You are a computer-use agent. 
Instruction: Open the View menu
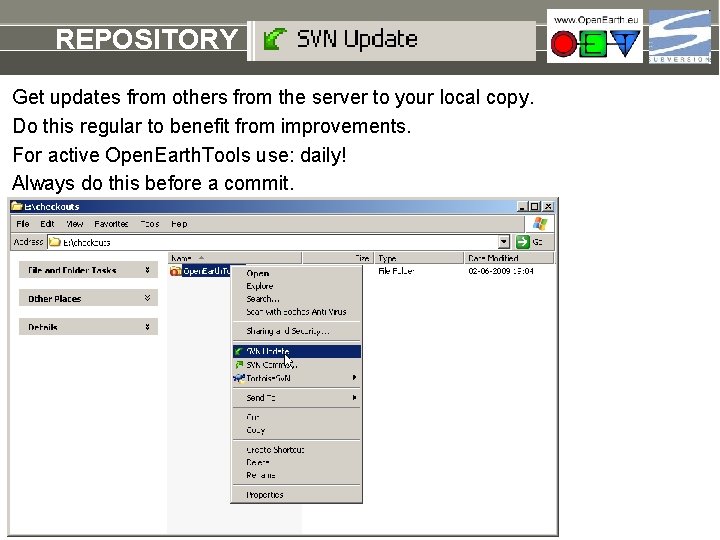point(74,224)
